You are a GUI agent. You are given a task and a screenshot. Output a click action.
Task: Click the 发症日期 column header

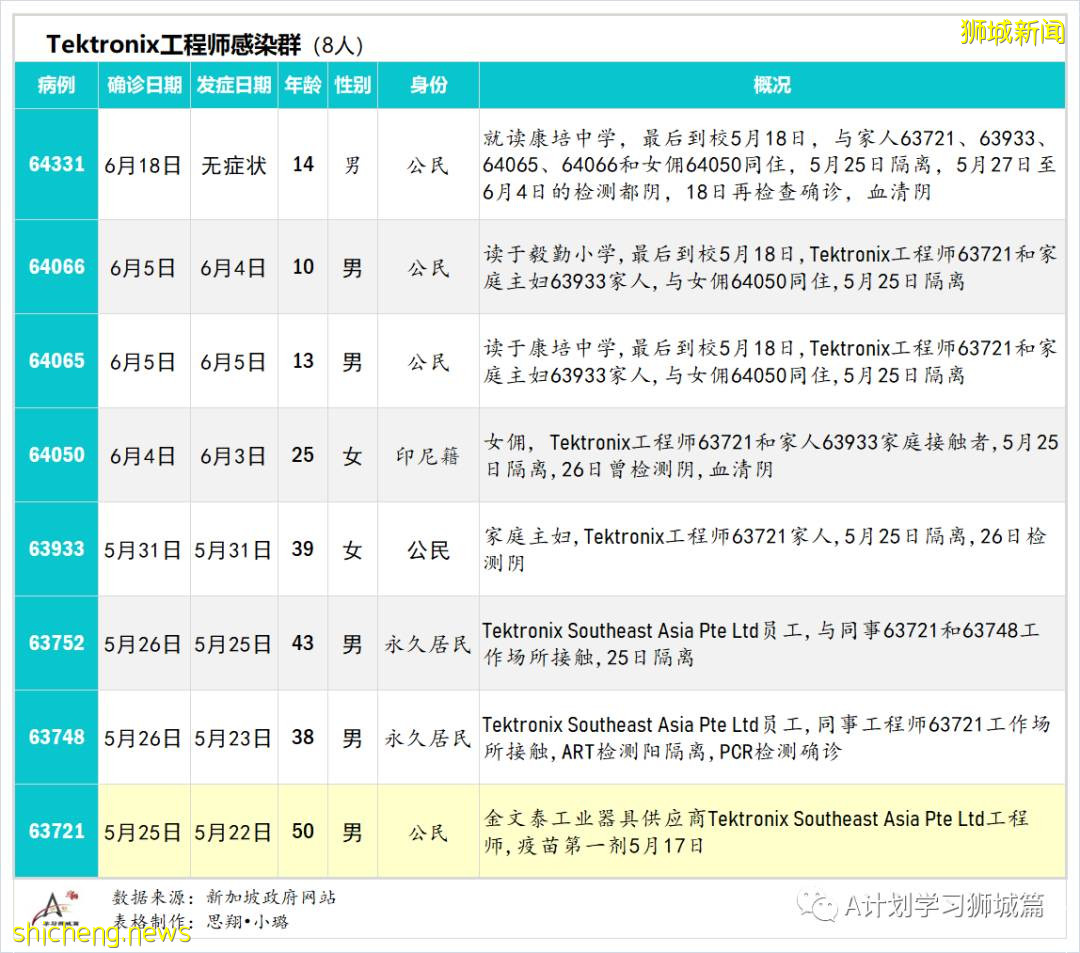click(234, 85)
